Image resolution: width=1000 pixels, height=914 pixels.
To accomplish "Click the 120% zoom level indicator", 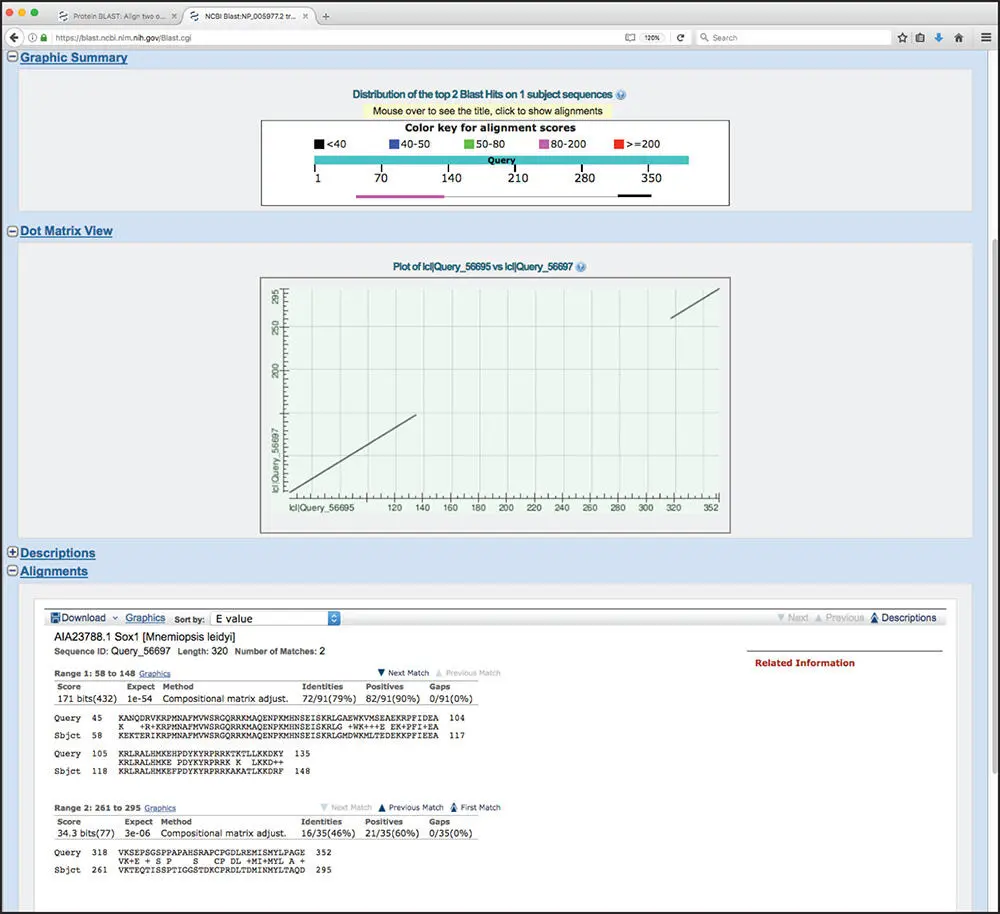I will click(x=652, y=38).
